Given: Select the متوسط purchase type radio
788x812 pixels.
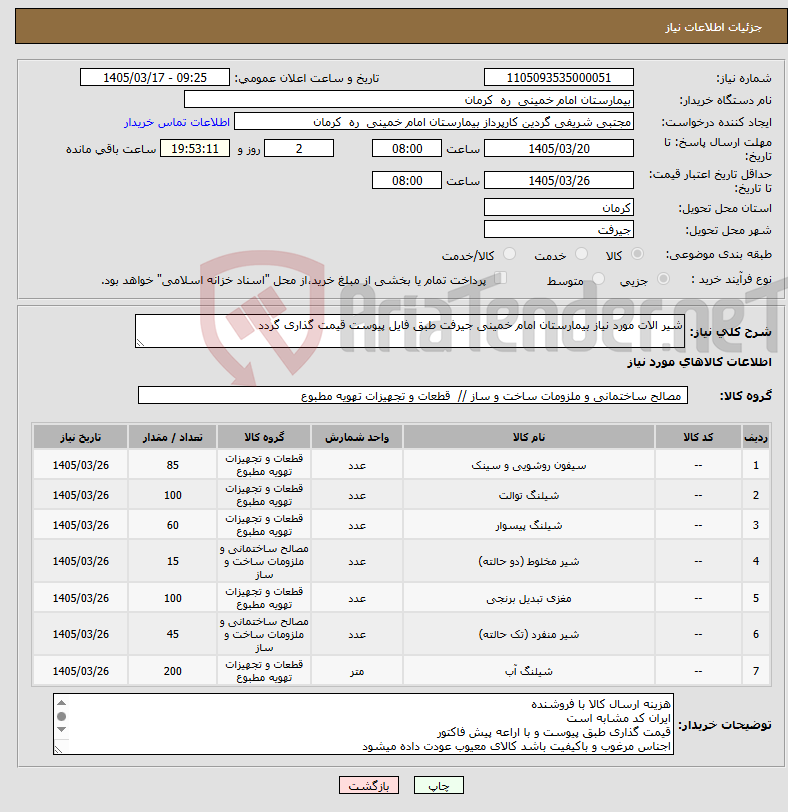Looking at the screenshot, I should click(x=598, y=279).
